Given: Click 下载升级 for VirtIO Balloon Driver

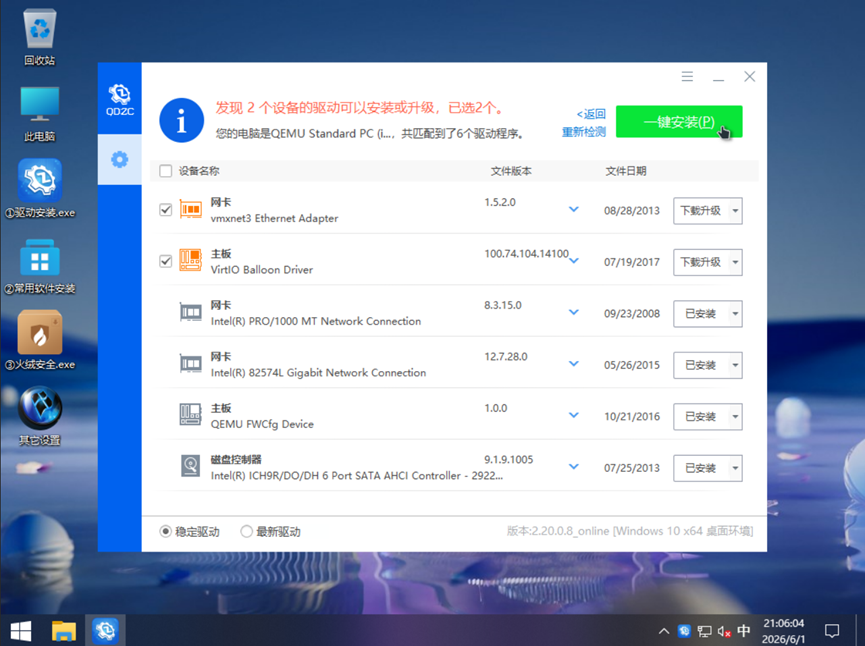Looking at the screenshot, I should 701,262.
